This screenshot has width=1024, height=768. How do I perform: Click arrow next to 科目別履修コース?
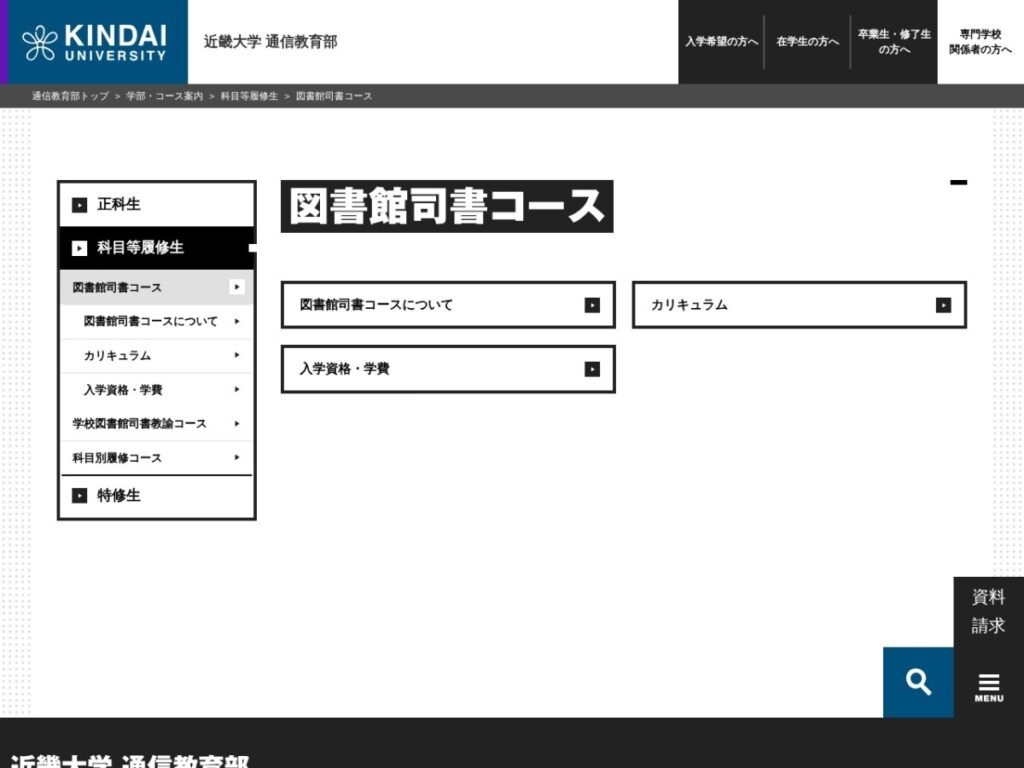point(236,458)
